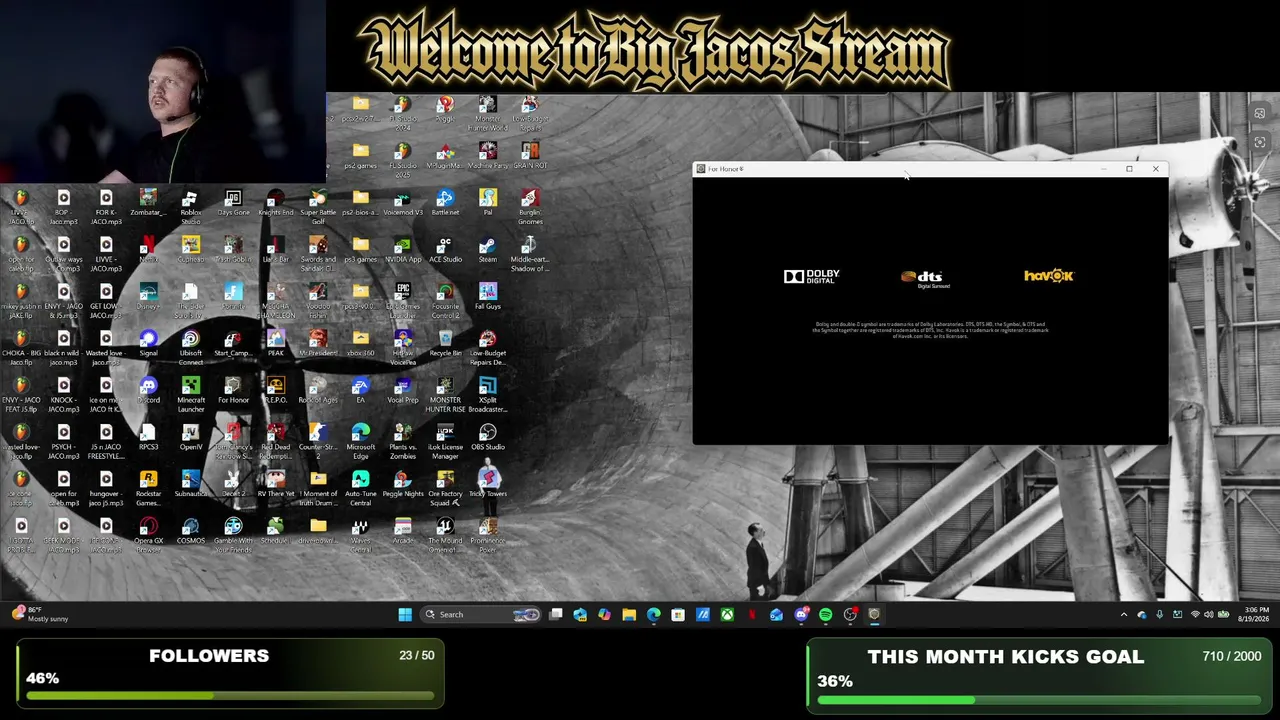Launch Steam from the desktop
Screen dimensions: 1280x720
click(x=487, y=249)
